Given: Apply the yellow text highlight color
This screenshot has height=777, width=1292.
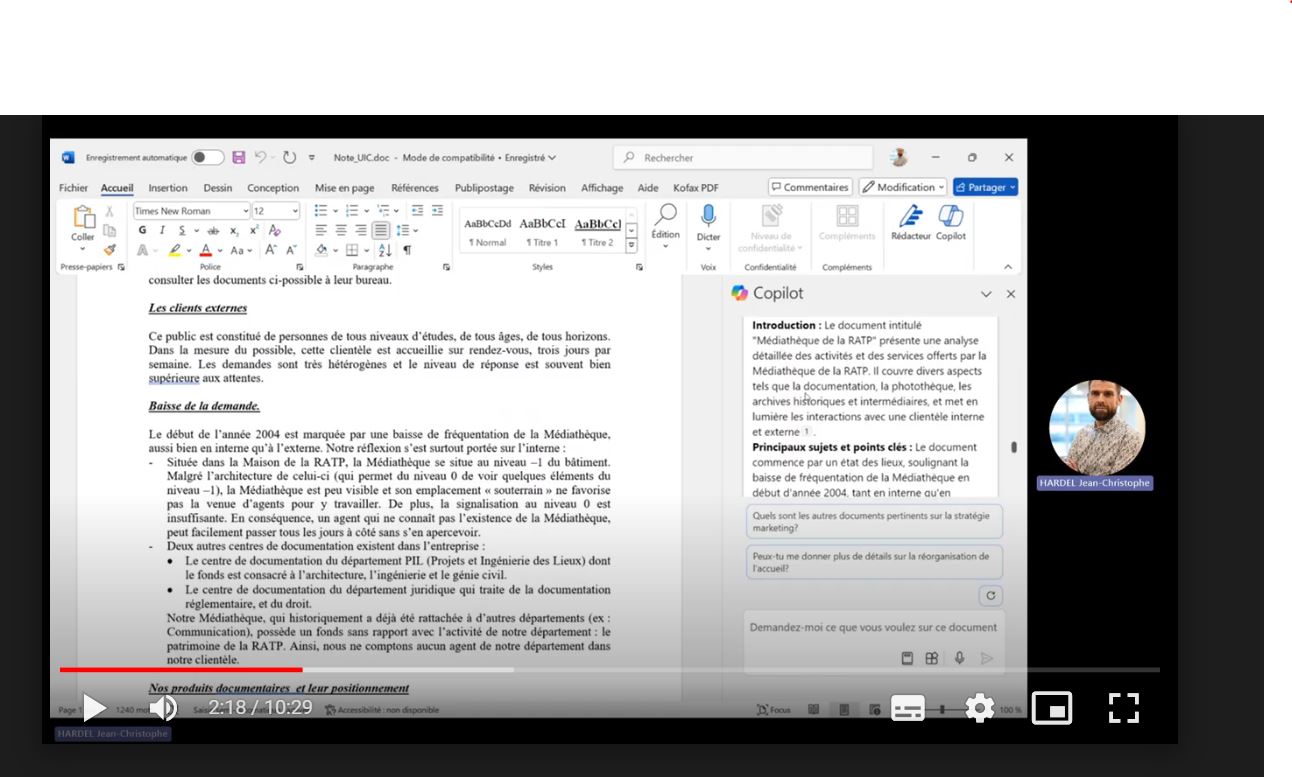Looking at the screenshot, I should click(175, 250).
